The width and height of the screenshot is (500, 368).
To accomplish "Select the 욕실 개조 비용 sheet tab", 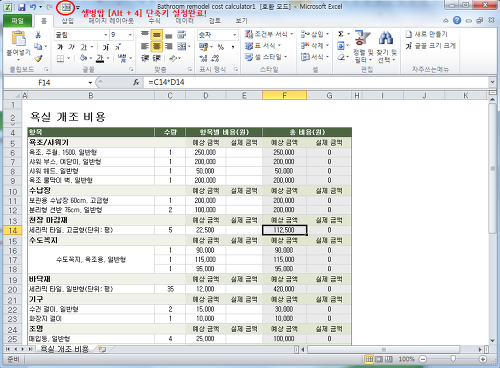I will [x=64, y=349].
